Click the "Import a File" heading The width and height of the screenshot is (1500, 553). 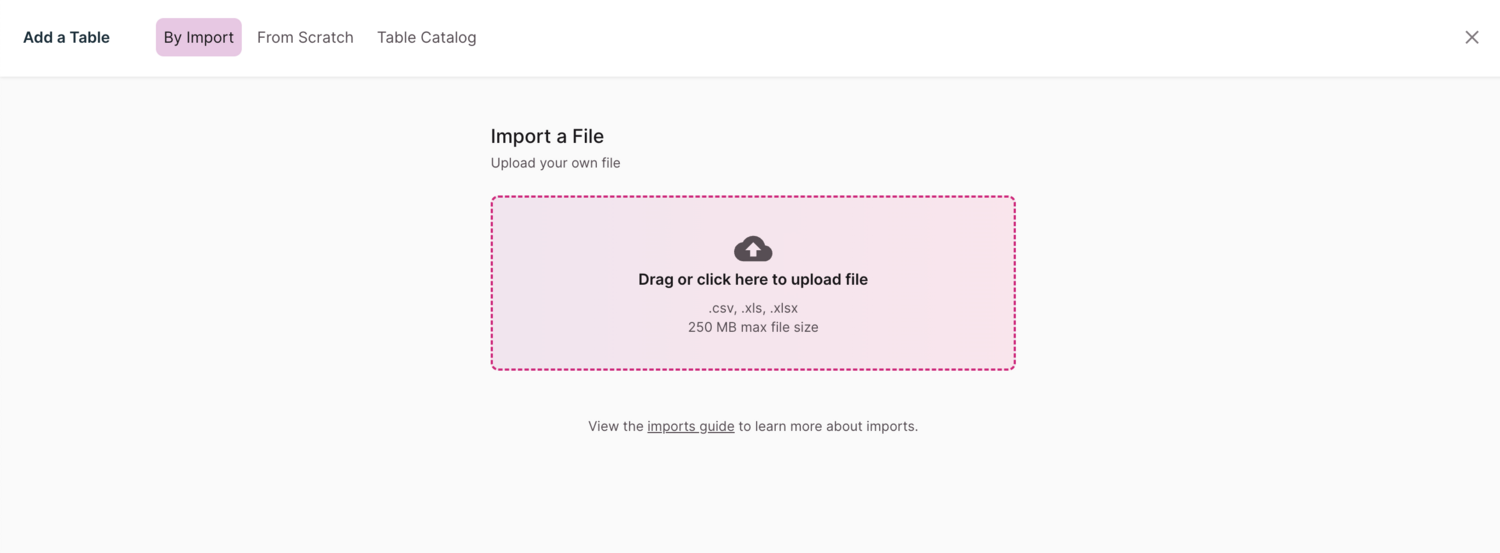tap(547, 136)
